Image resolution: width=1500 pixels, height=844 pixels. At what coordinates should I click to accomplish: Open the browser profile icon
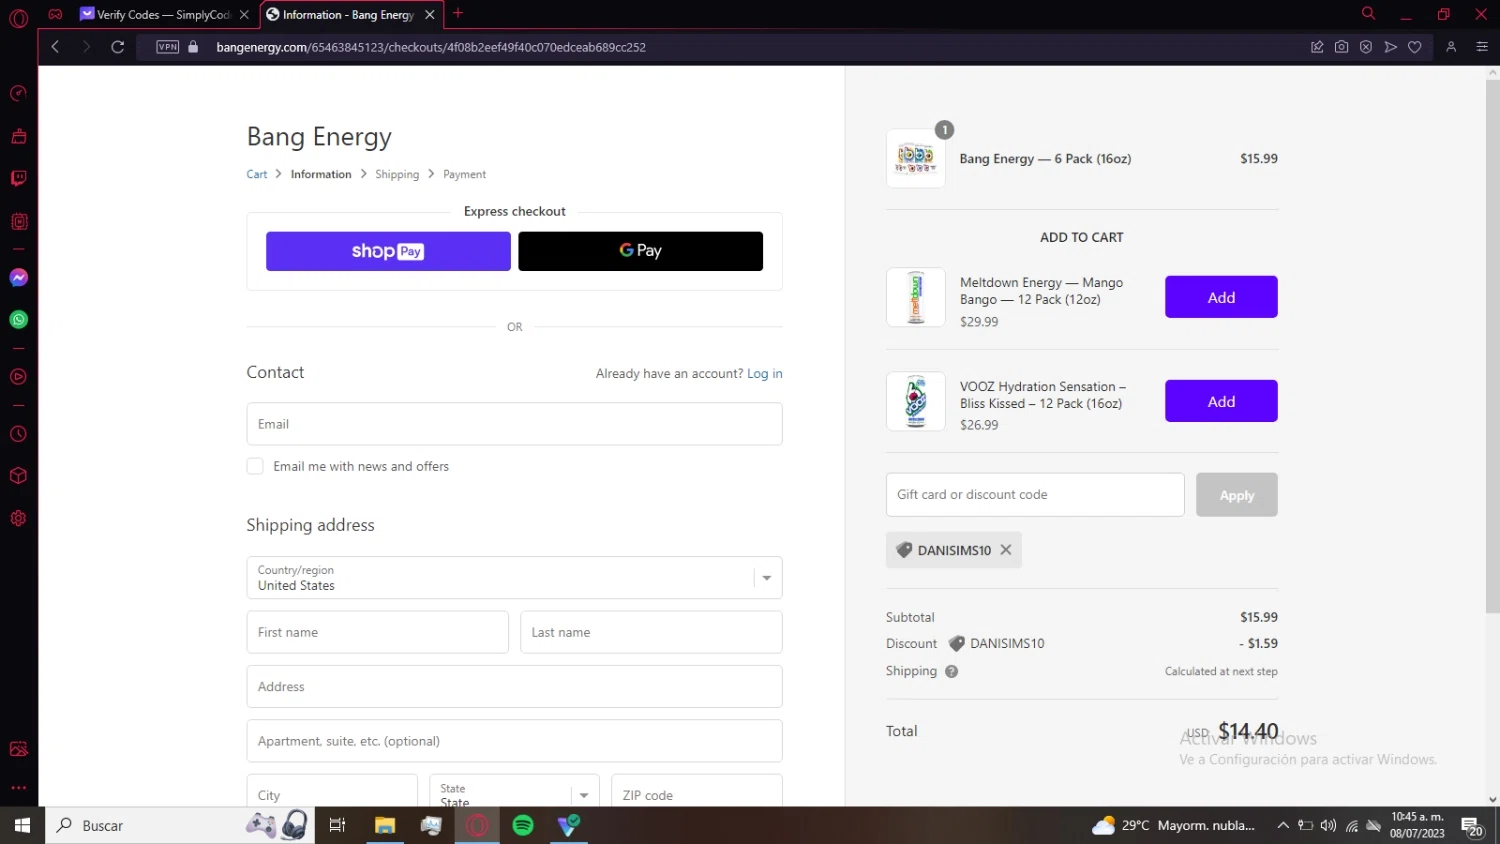point(1451,47)
